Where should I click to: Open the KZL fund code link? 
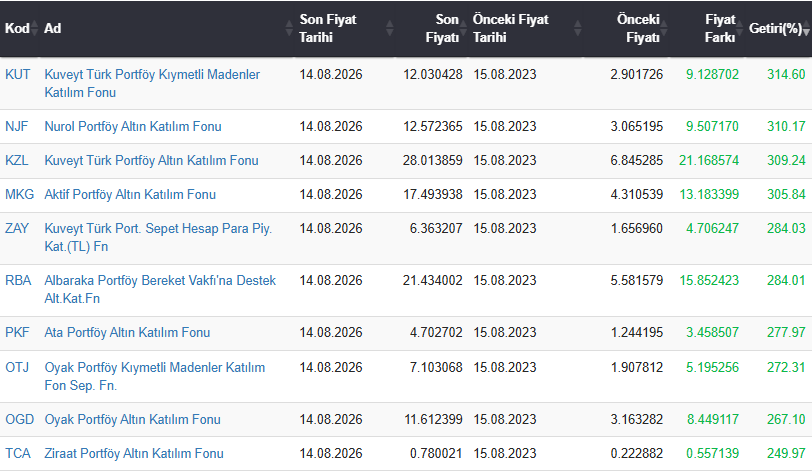pyautogui.click(x=17, y=160)
